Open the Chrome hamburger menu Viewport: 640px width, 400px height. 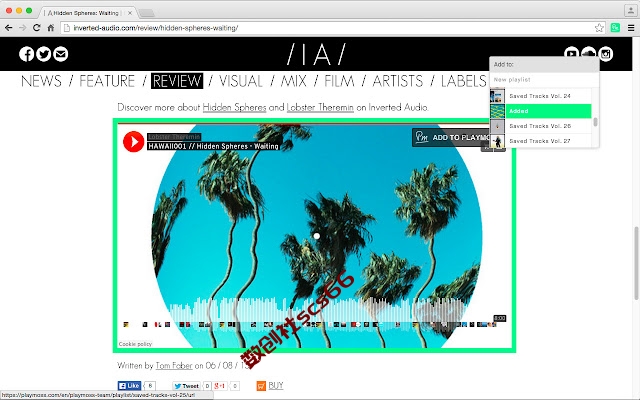coord(631,28)
